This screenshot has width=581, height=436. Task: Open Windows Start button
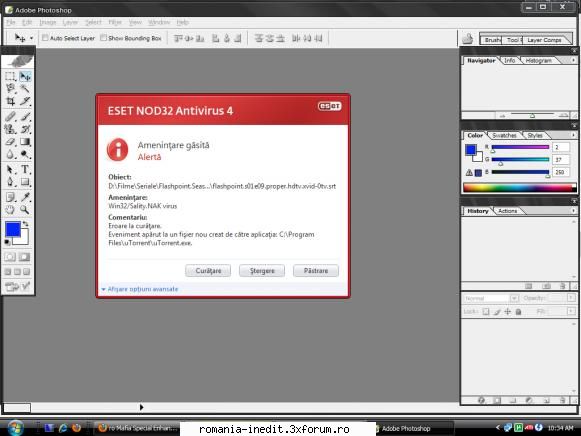coord(16,428)
